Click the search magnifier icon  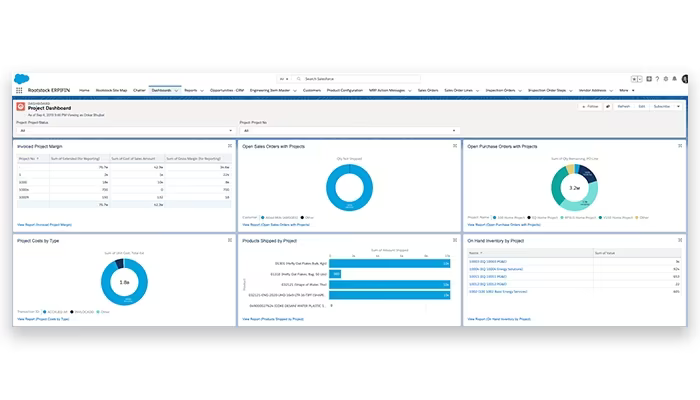pyautogui.click(x=299, y=79)
